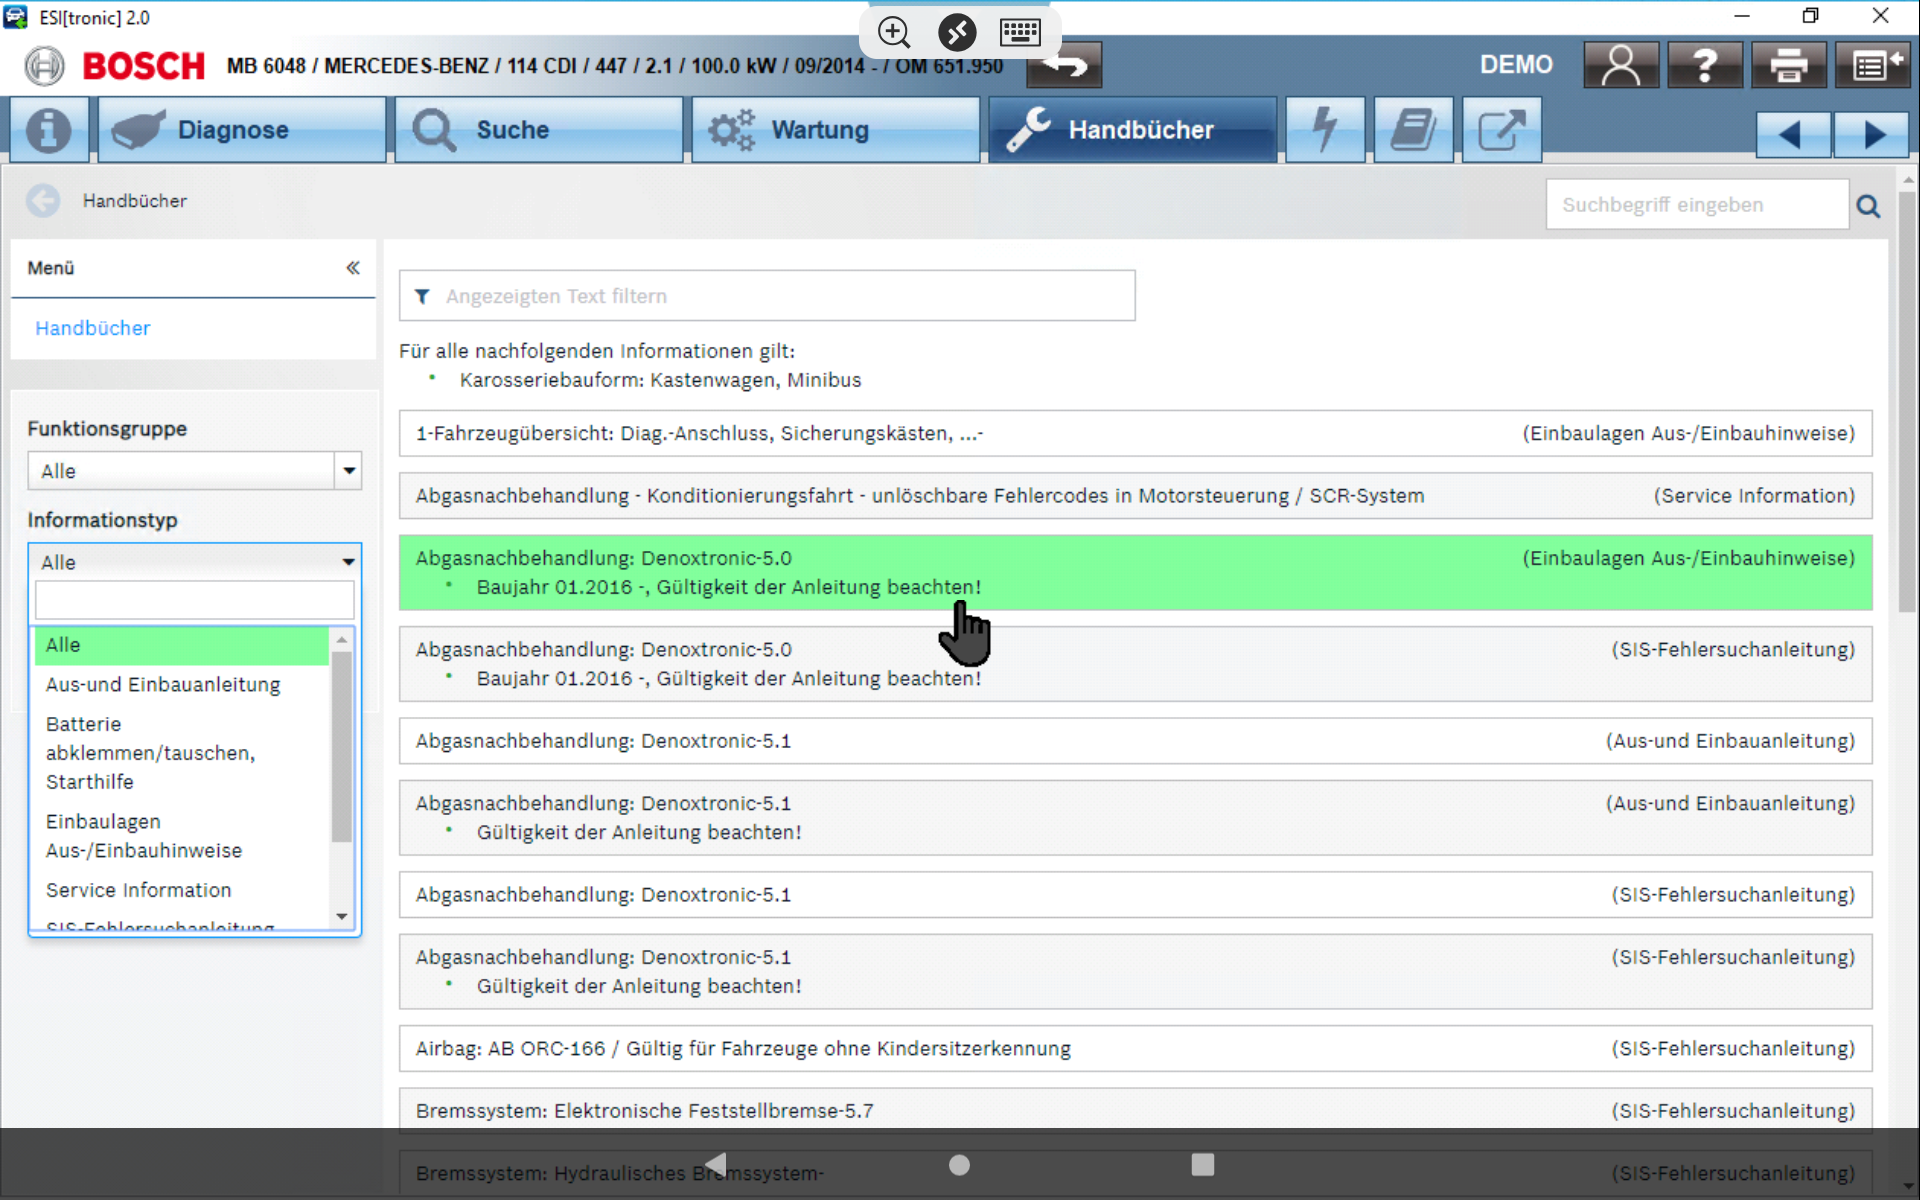Open the add protocol list icon
This screenshot has width=1920, height=1200.
pos(1873,65)
